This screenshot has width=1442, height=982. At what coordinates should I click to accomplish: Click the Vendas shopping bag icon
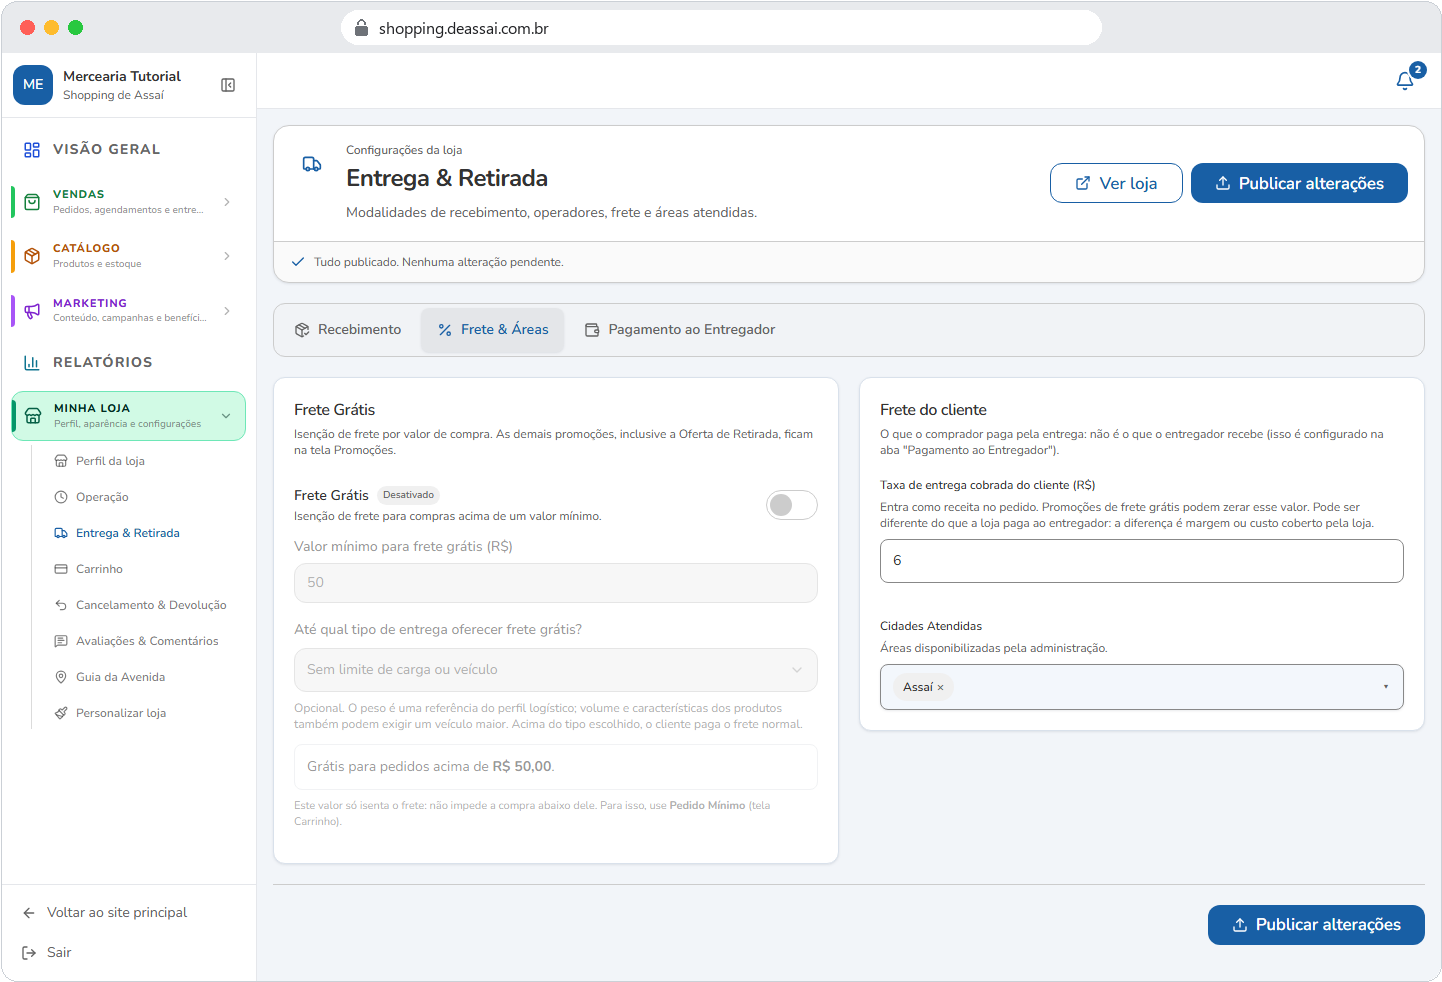click(32, 202)
